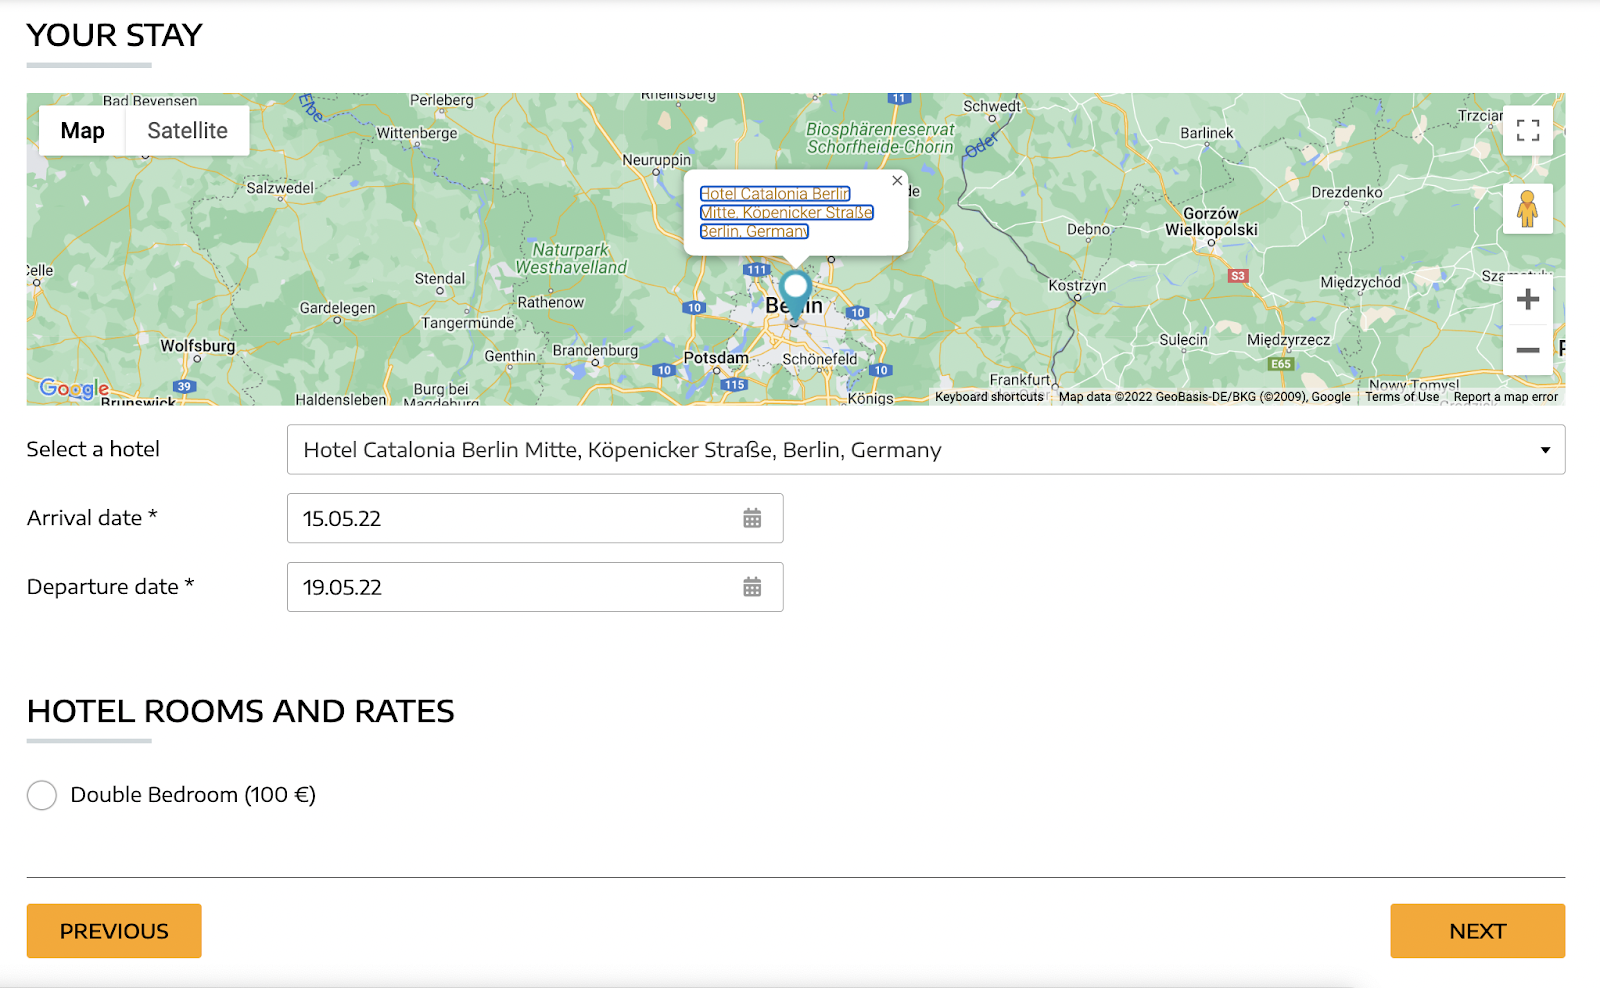Select Double Bedroom (100 €) option
This screenshot has height=988, width=1600.
(x=42, y=795)
